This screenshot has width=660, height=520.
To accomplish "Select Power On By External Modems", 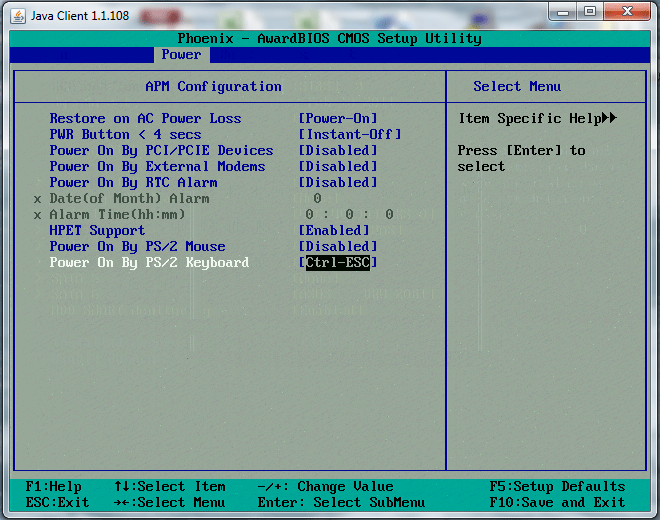I will coord(157,166).
